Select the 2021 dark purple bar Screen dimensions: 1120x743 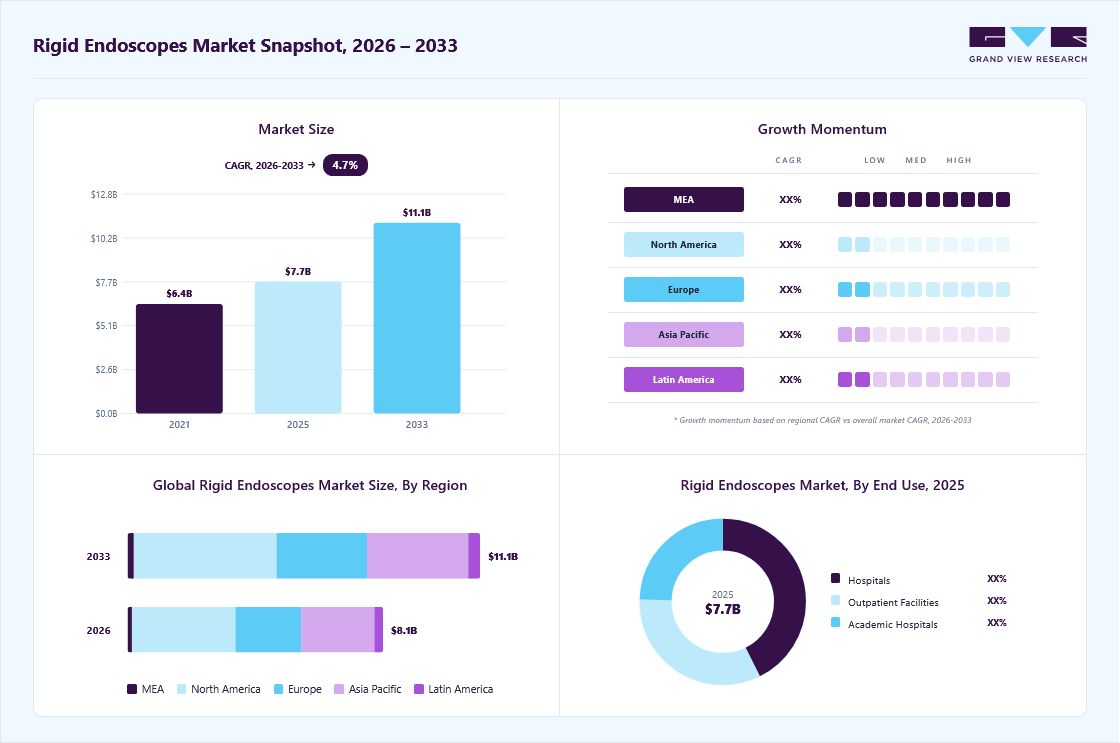(x=179, y=359)
